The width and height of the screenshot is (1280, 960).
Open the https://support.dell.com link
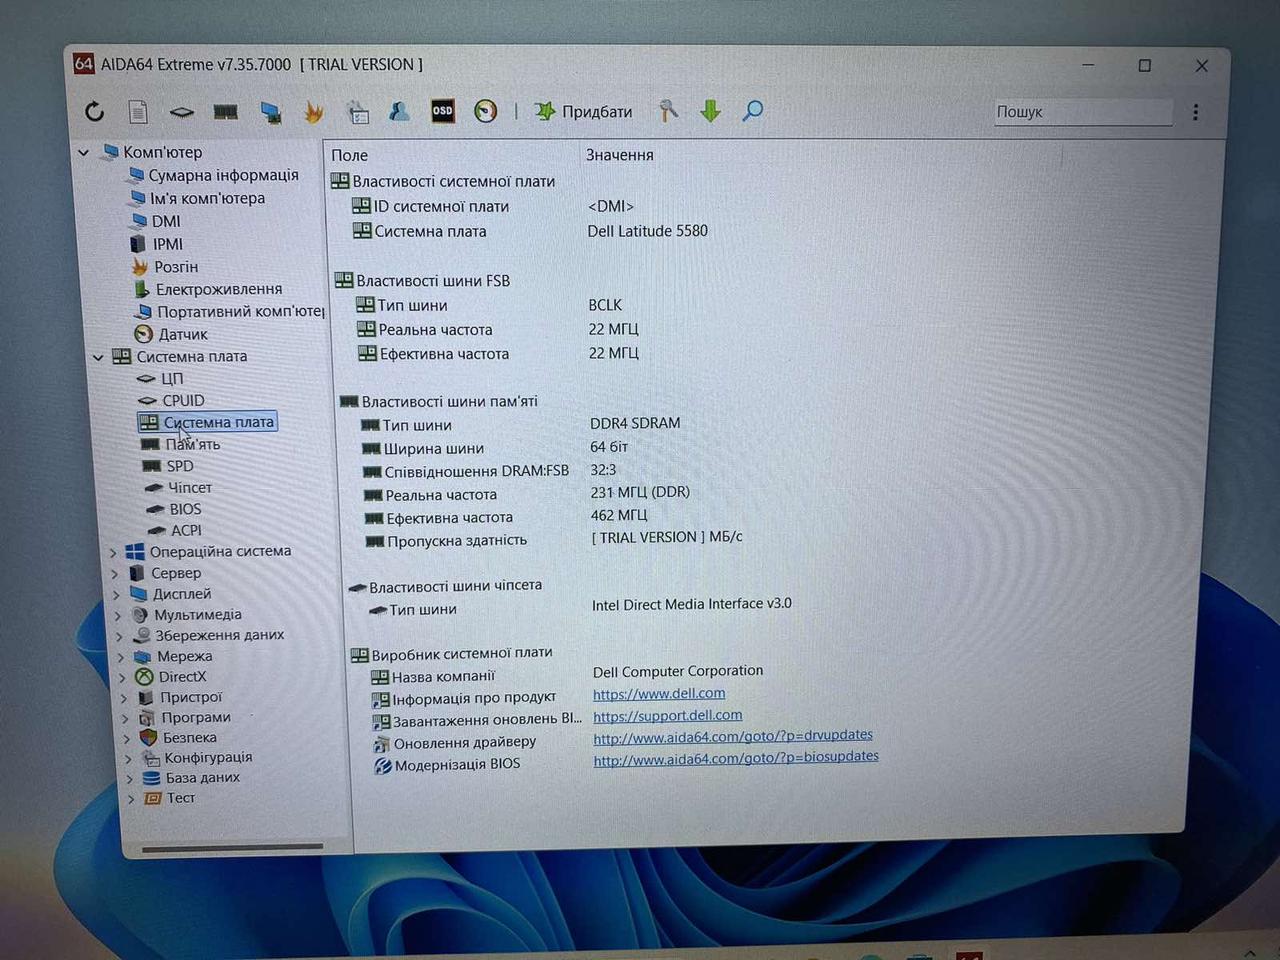668,716
